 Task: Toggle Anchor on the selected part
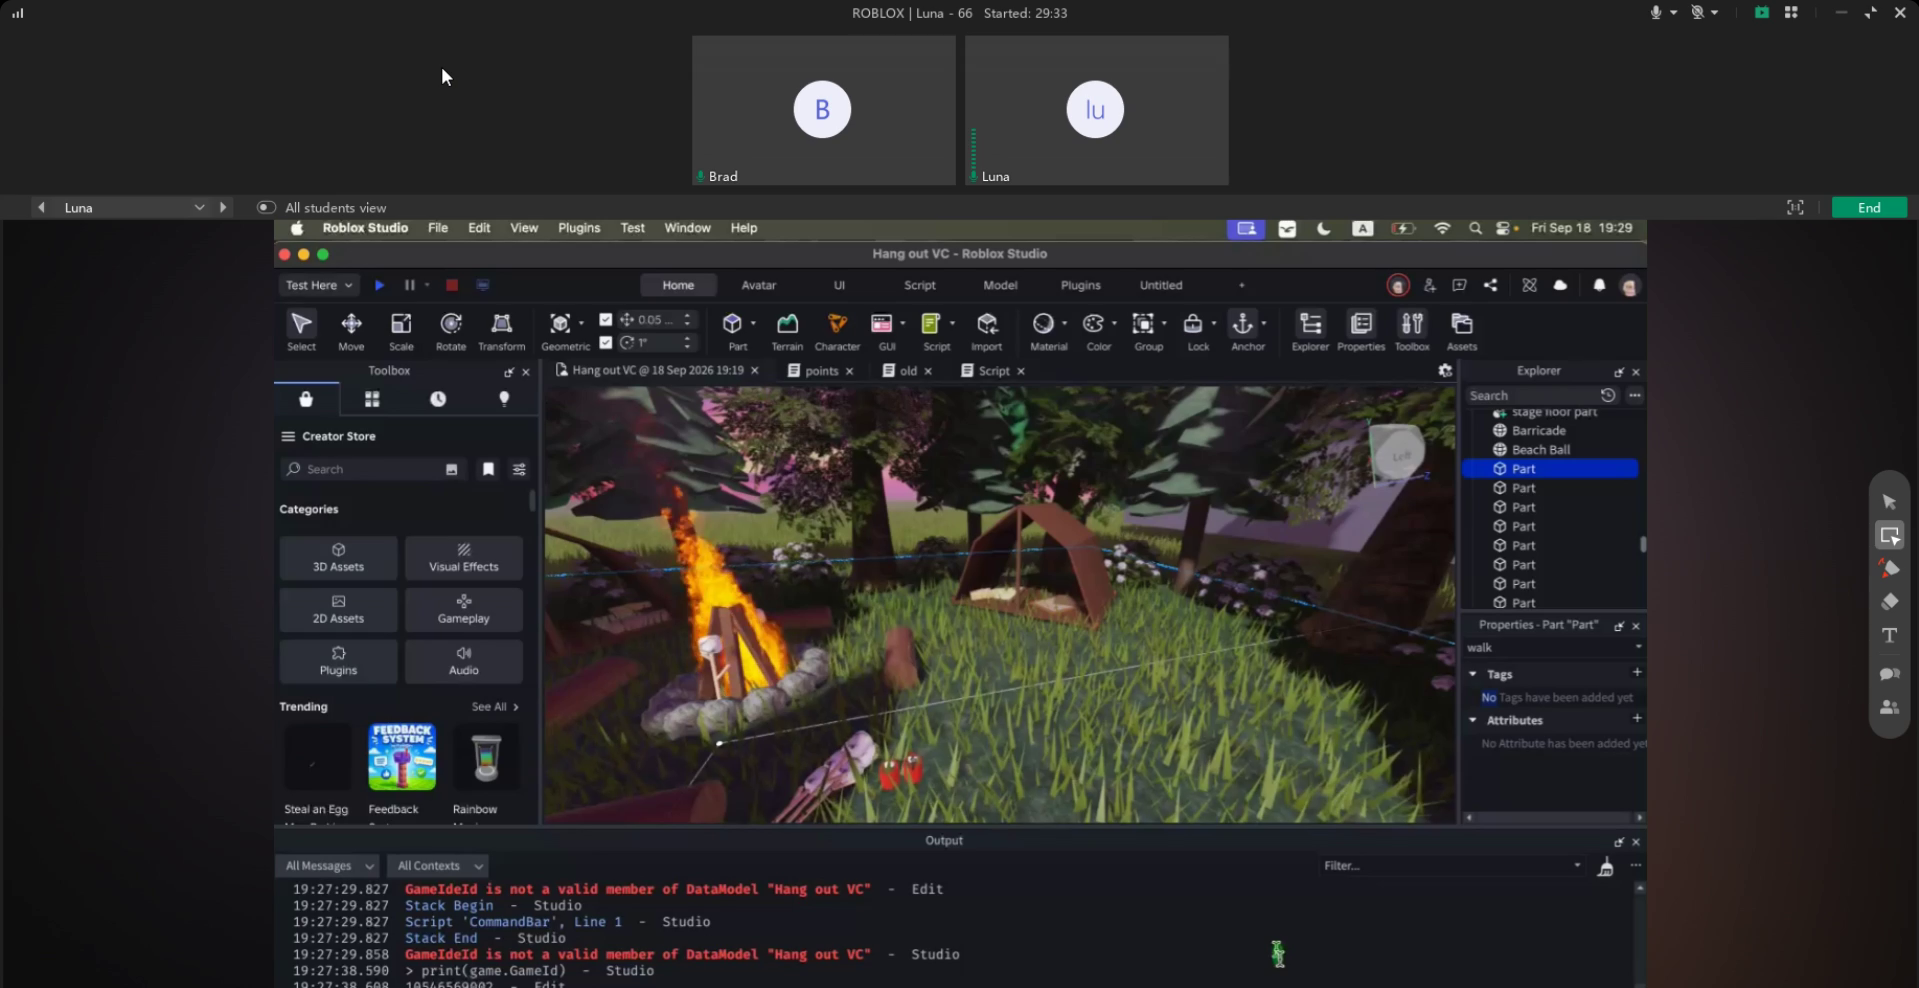coord(1243,324)
